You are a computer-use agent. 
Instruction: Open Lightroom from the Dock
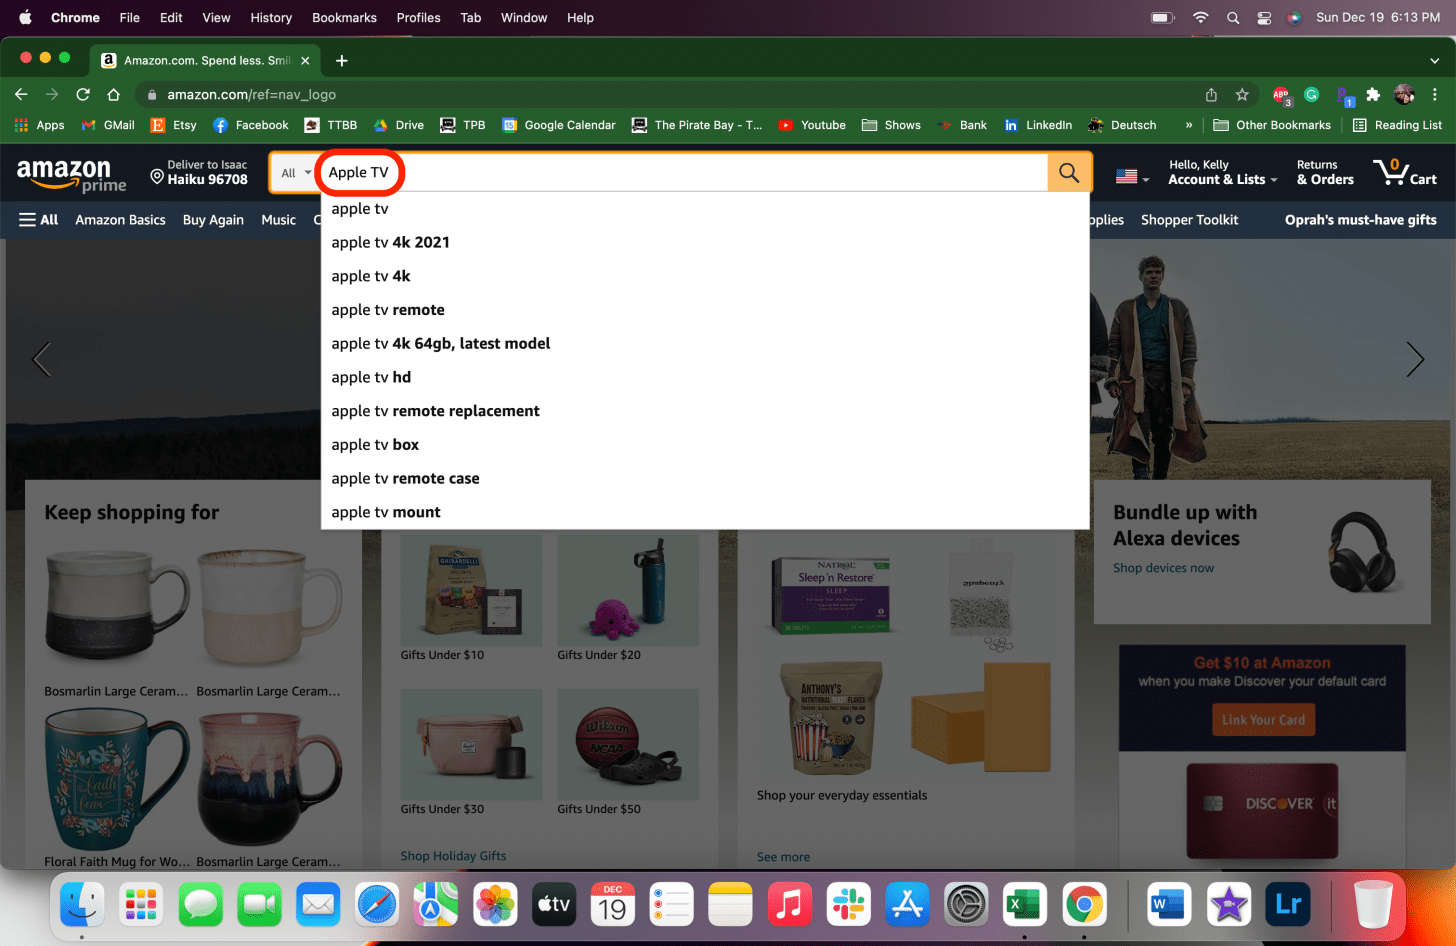pos(1288,905)
